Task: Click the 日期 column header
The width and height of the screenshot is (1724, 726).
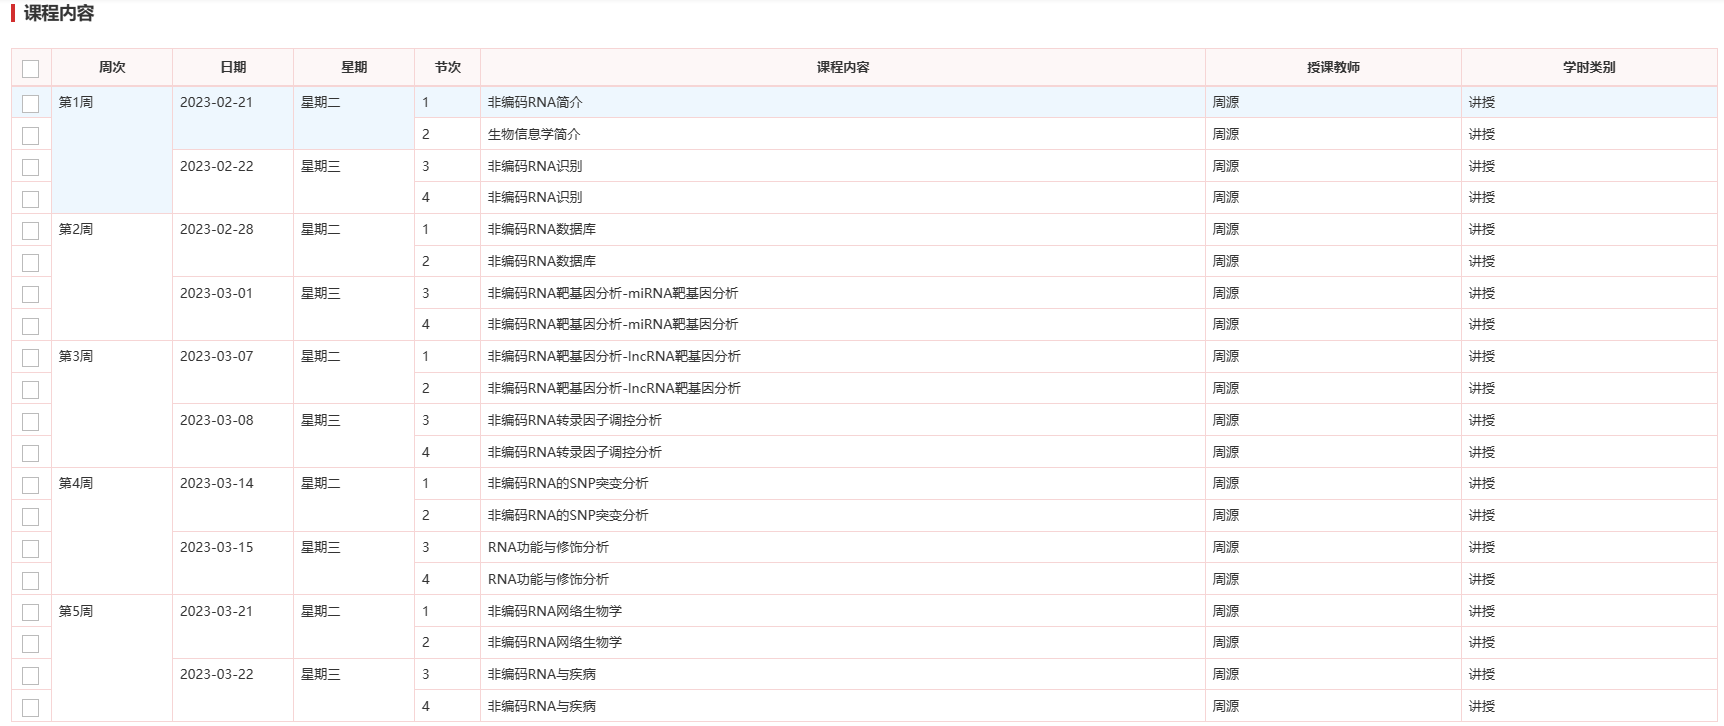Action: 233,67
